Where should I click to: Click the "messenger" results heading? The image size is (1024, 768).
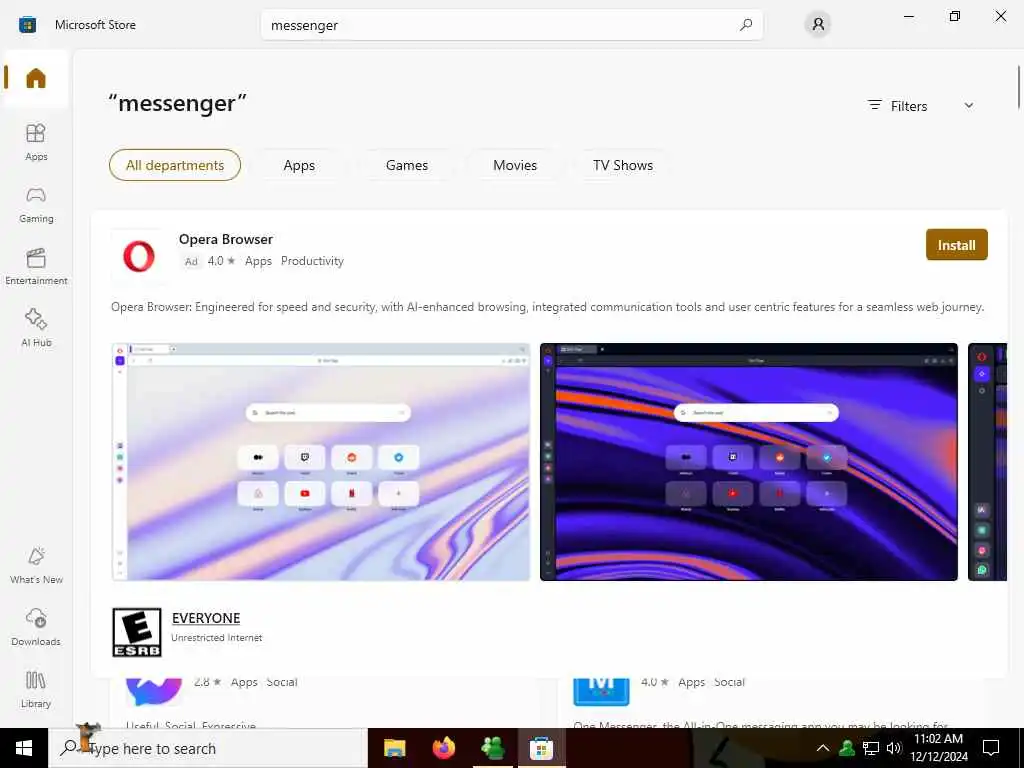(x=178, y=103)
